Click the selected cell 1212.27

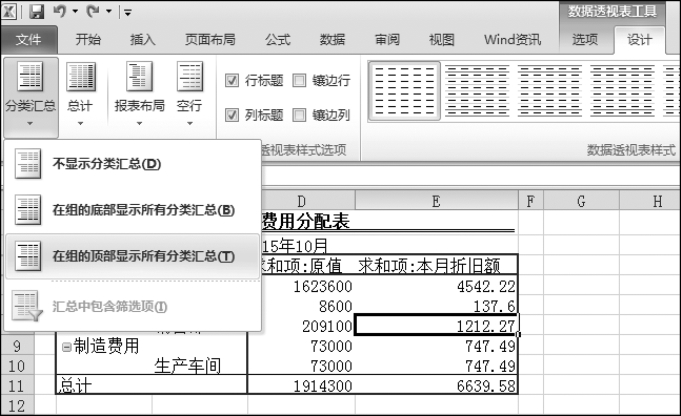pyautogui.click(x=436, y=326)
